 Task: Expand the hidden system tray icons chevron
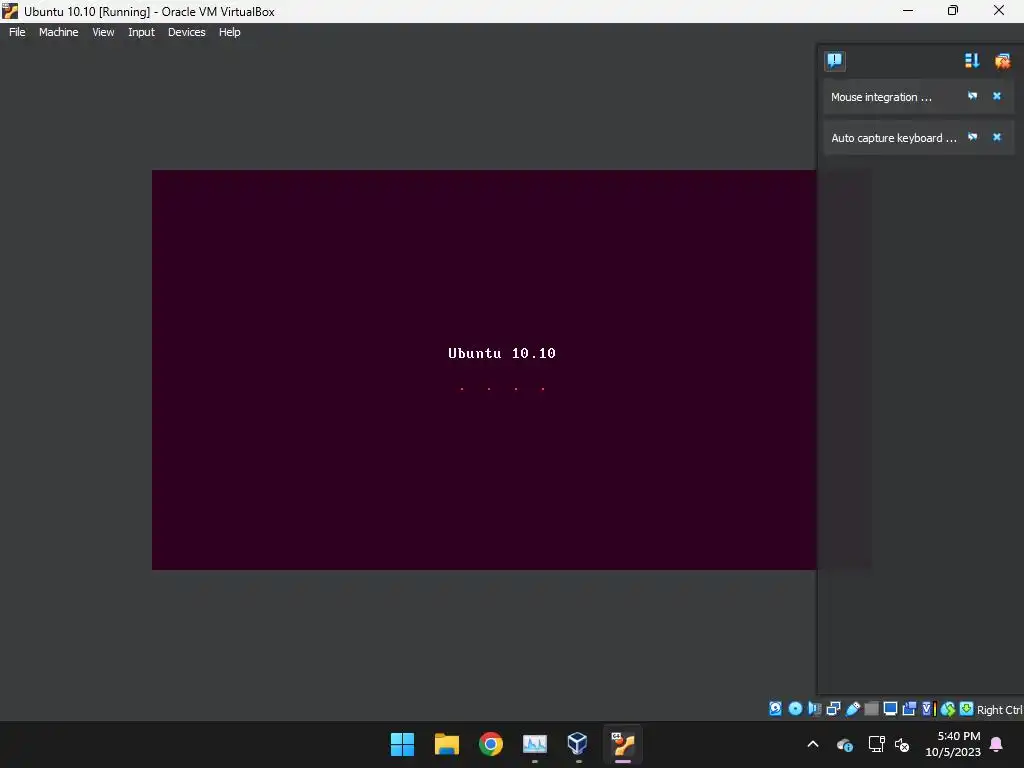(x=813, y=744)
